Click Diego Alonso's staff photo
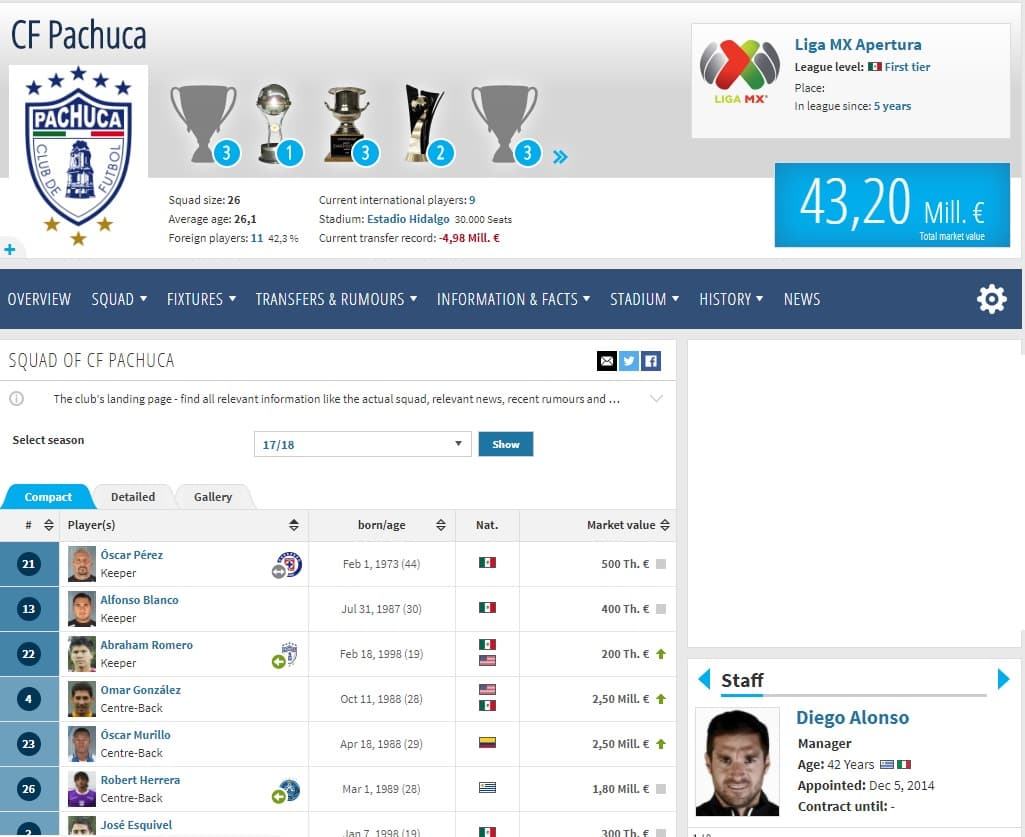1025x837 pixels. coord(737,762)
